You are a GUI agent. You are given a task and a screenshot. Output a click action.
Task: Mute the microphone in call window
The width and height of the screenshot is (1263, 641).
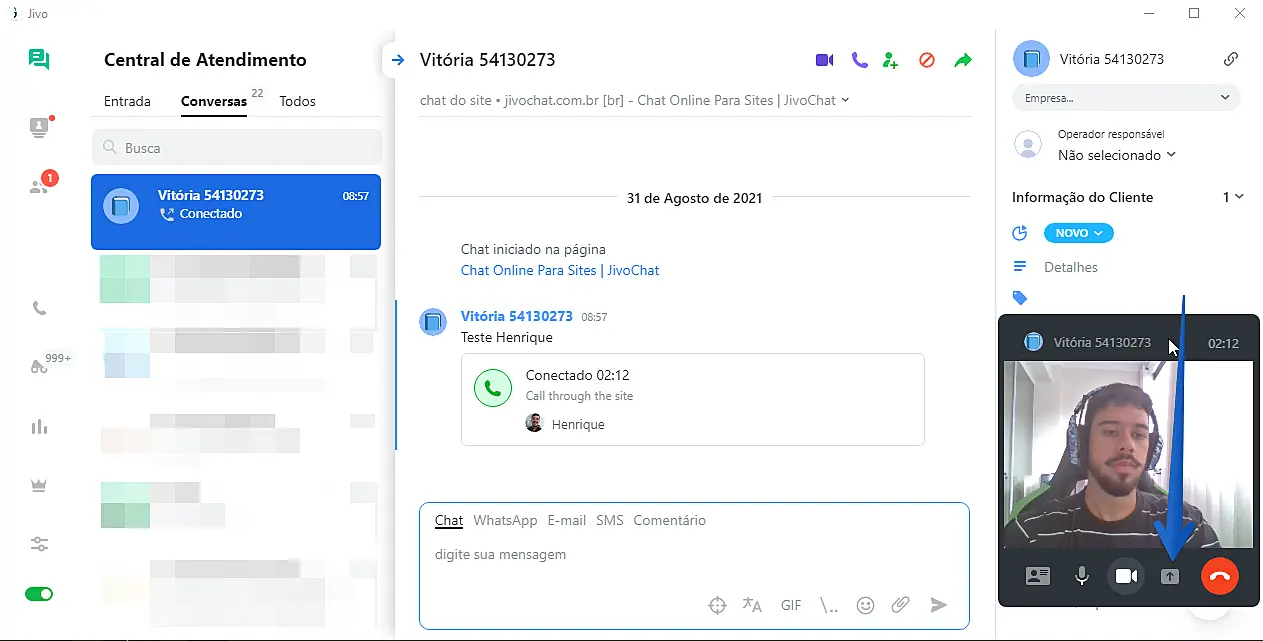pyautogui.click(x=1081, y=576)
